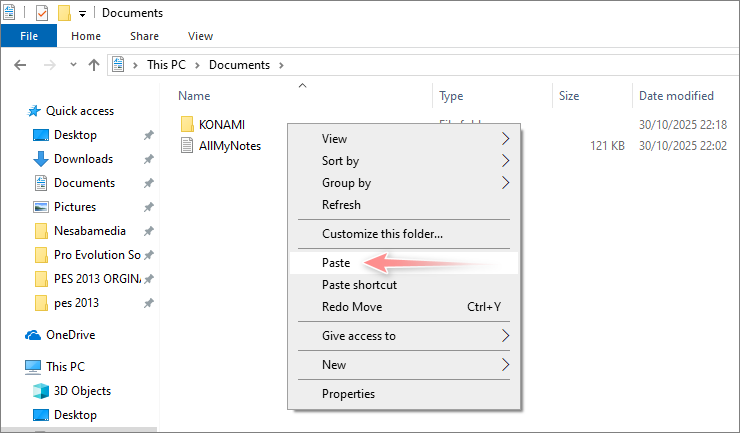Select This PC in the navigation pane

(65, 366)
